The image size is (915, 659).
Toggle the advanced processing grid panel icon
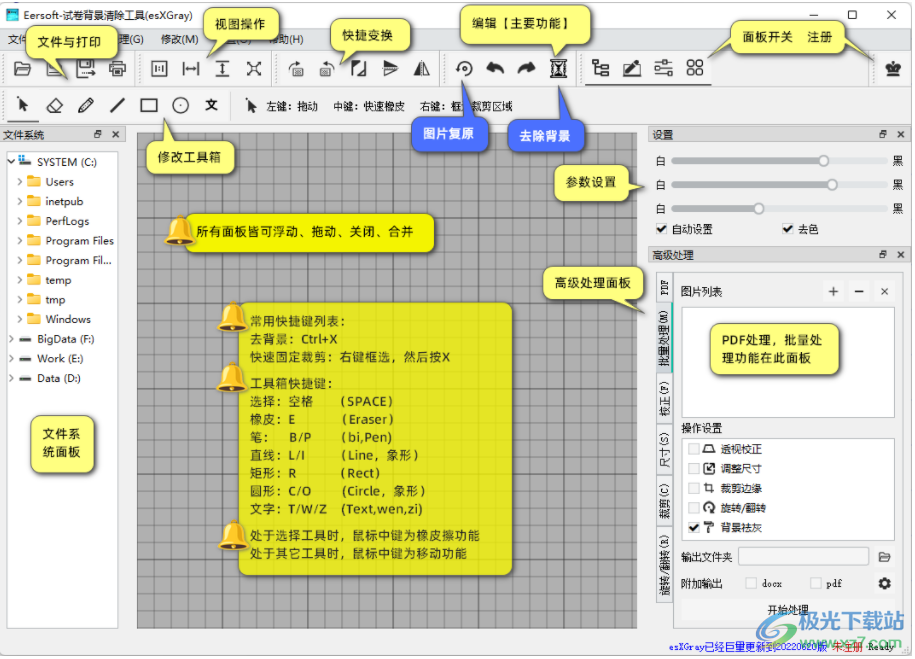point(694,68)
